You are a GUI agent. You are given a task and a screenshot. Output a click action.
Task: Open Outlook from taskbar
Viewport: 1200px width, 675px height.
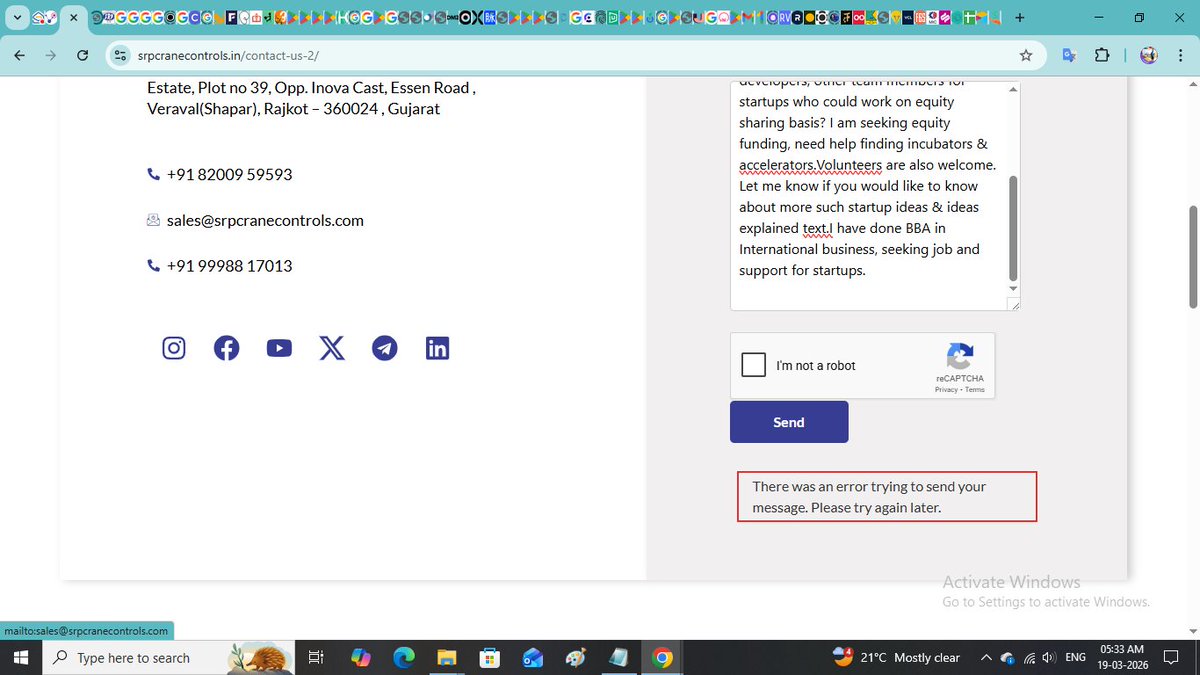[532, 657]
